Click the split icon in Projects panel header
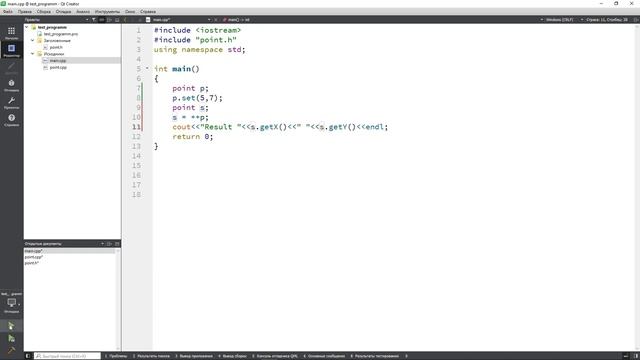Image resolution: width=640 pixels, height=360 pixels. (109, 20)
